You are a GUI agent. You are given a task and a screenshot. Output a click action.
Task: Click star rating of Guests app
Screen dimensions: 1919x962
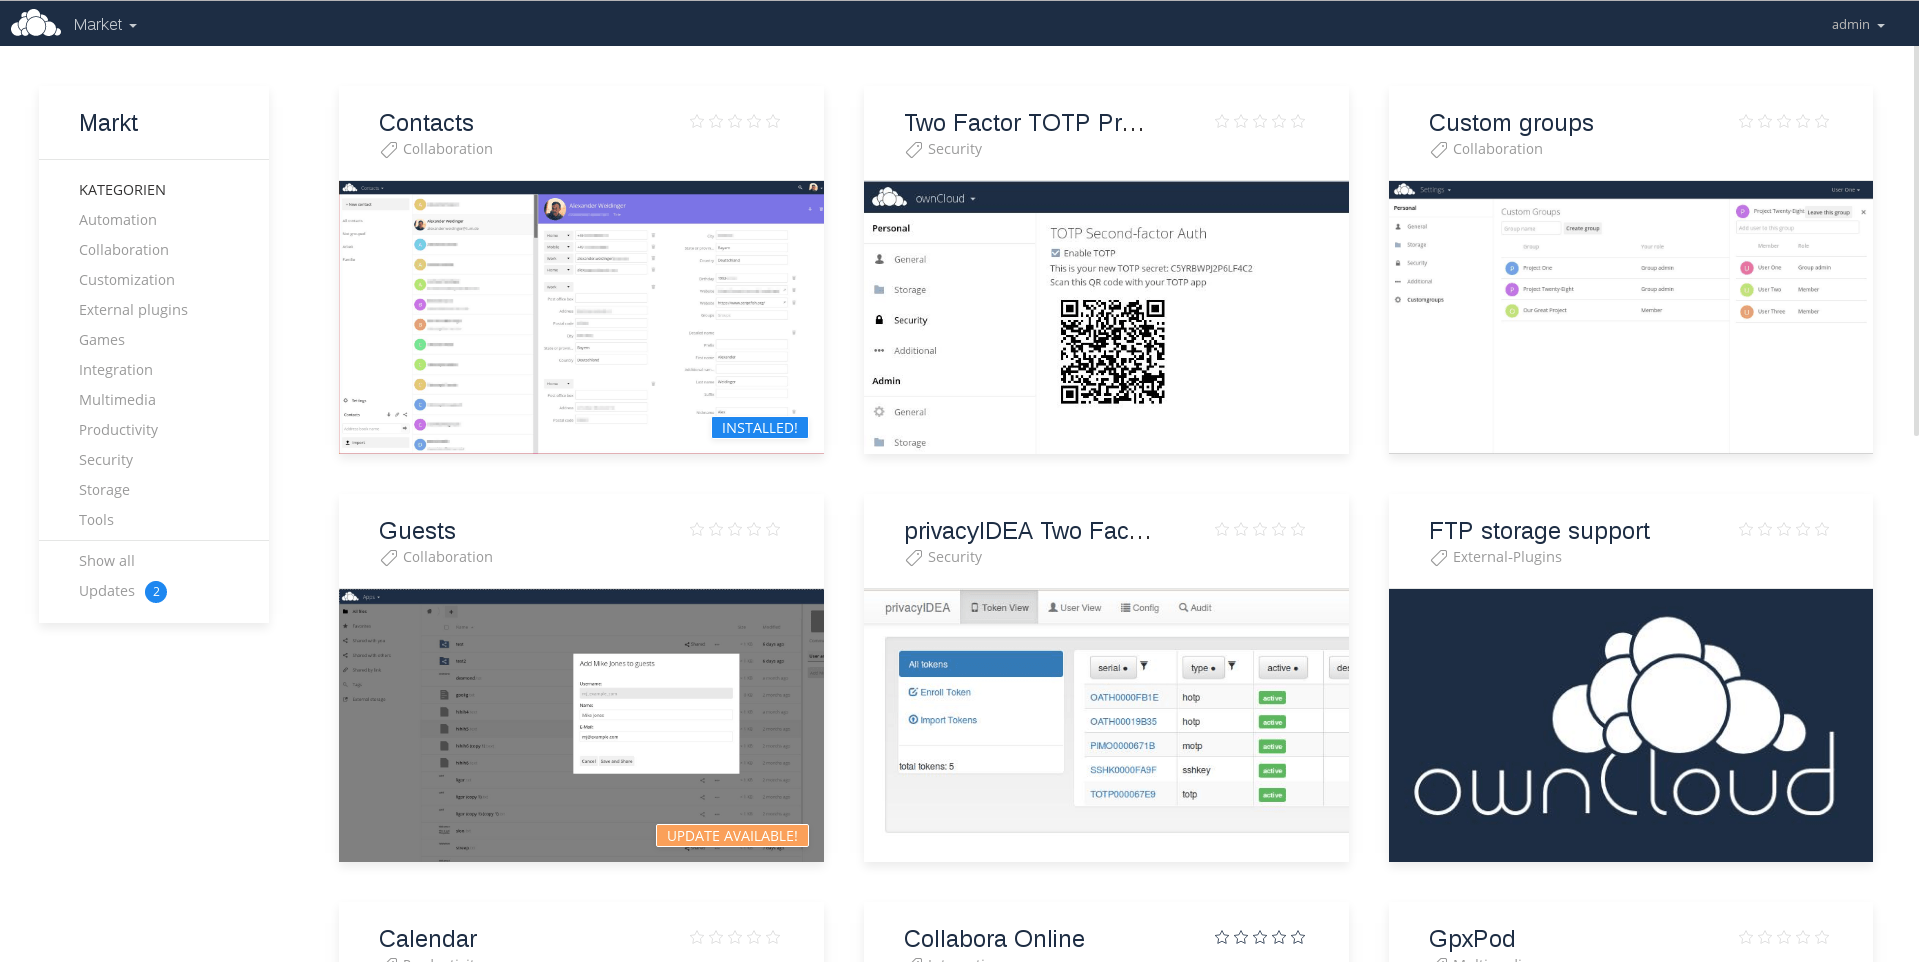[735, 529]
